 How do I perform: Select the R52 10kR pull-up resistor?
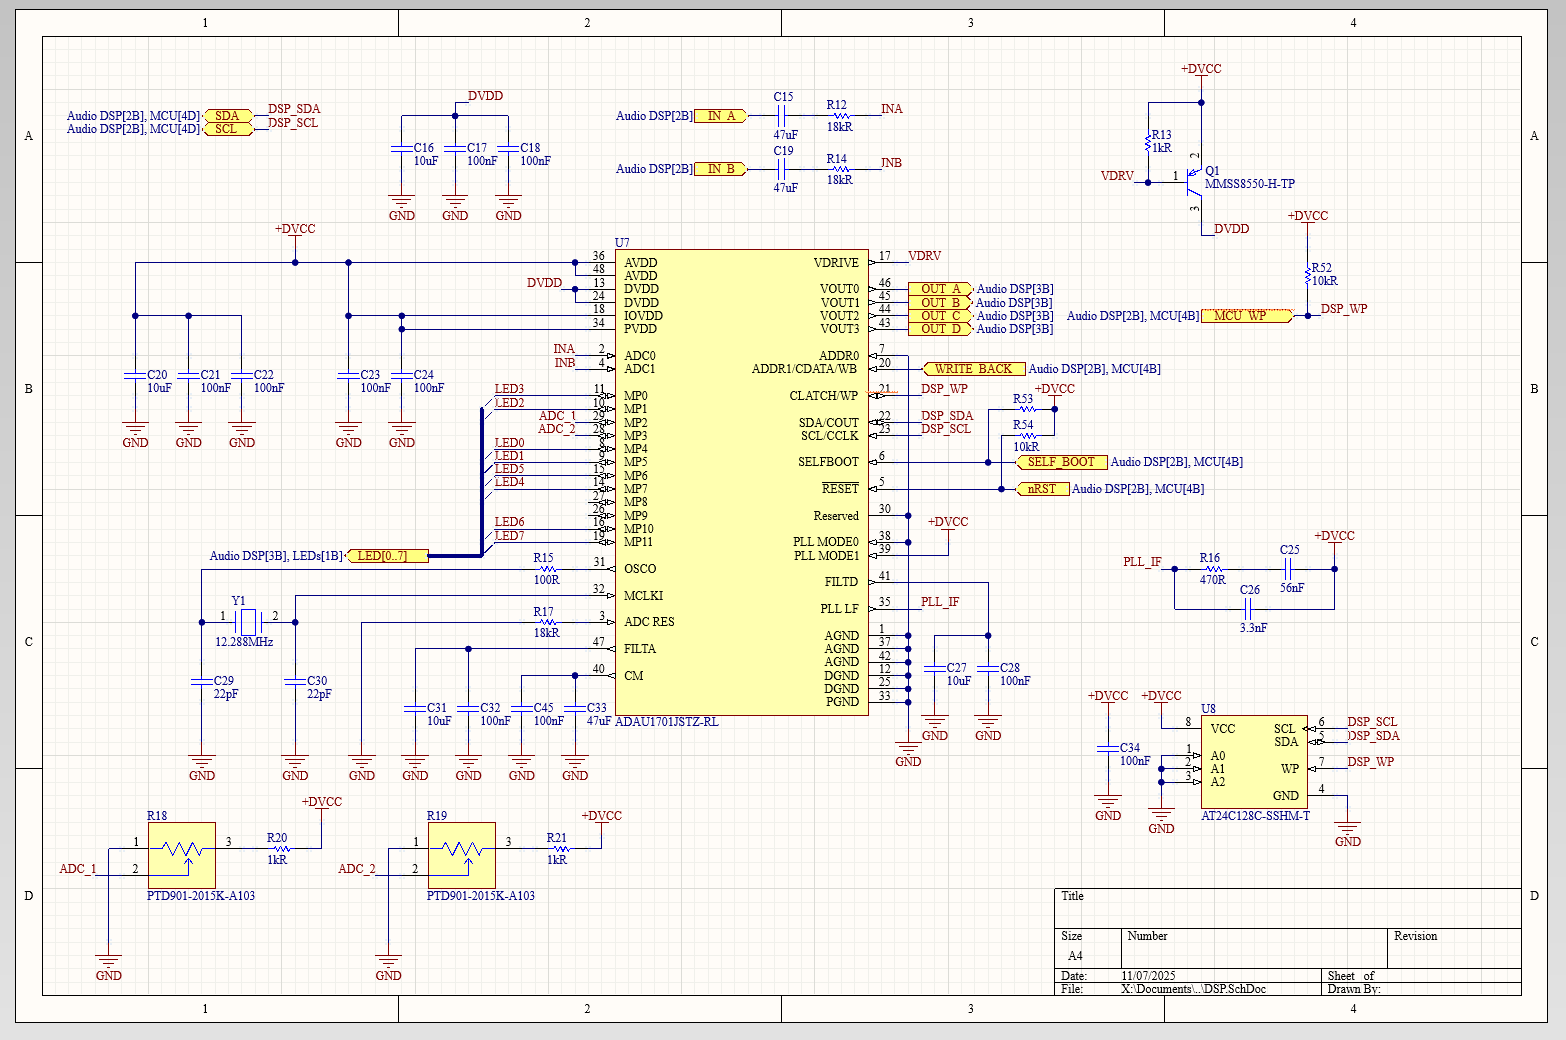point(1307,275)
